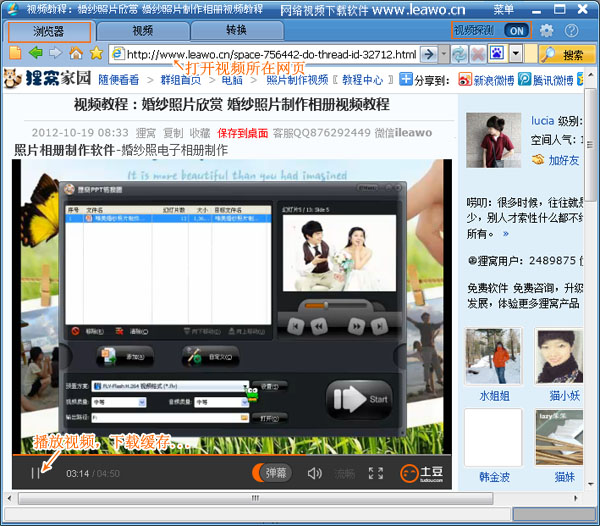Click the 分享到 plus share icon

pyautogui.click(x=406, y=79)
